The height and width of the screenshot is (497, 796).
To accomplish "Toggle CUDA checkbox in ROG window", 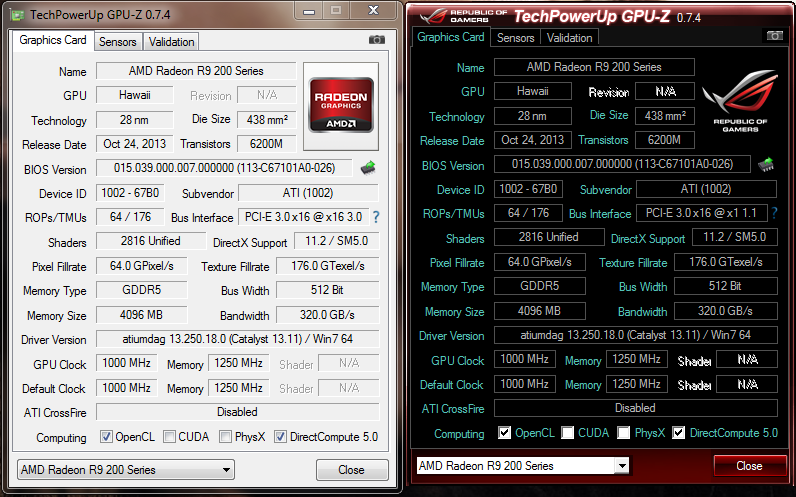I will point(568,433).
